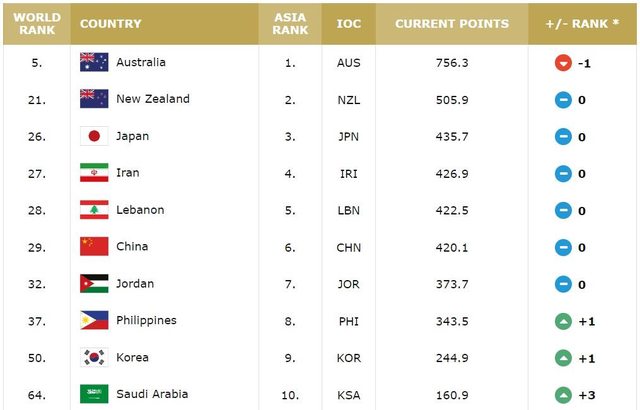640x410 pixels.
Task: Click the Jordan flag icon
Action: pos(94,284)
